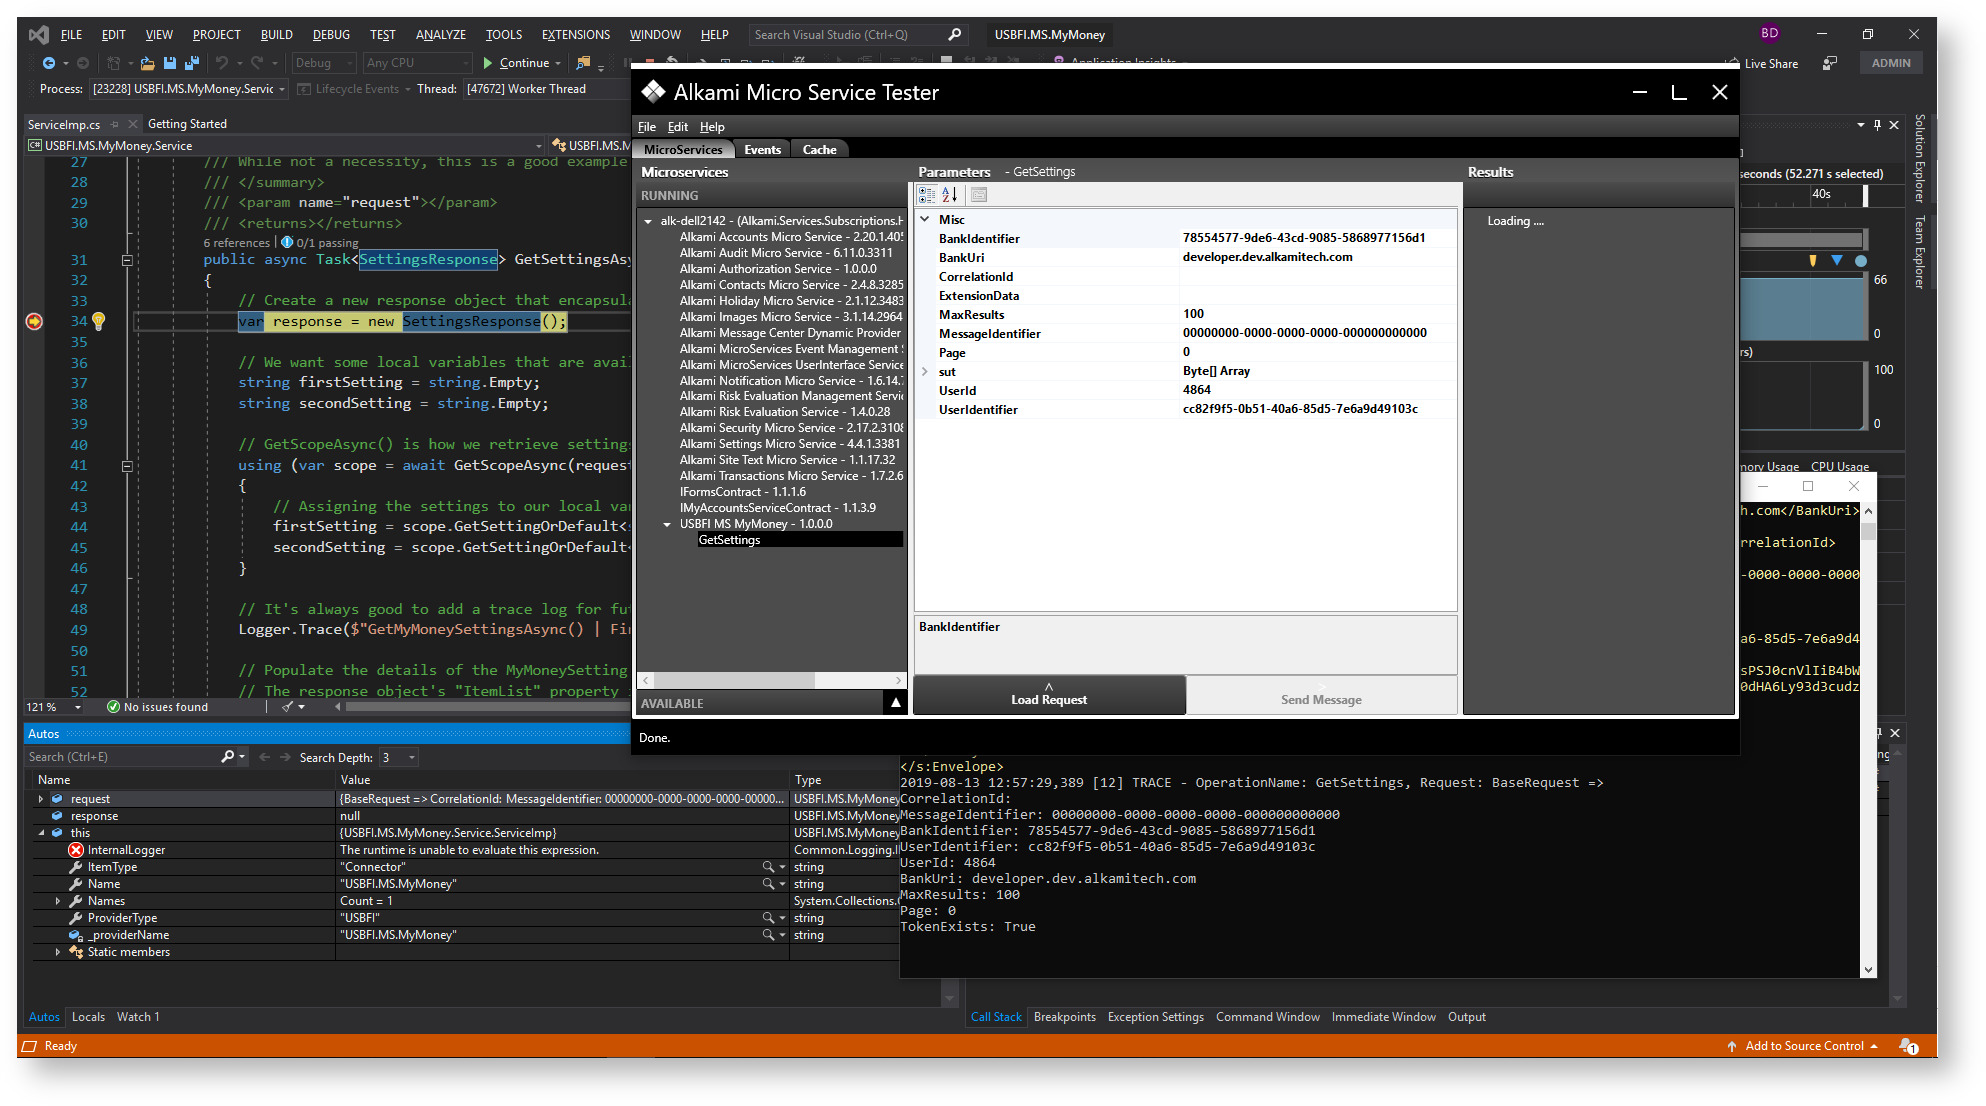
Task: Click the search magnifier in Visual Studio search box
Action: point(954,34)
